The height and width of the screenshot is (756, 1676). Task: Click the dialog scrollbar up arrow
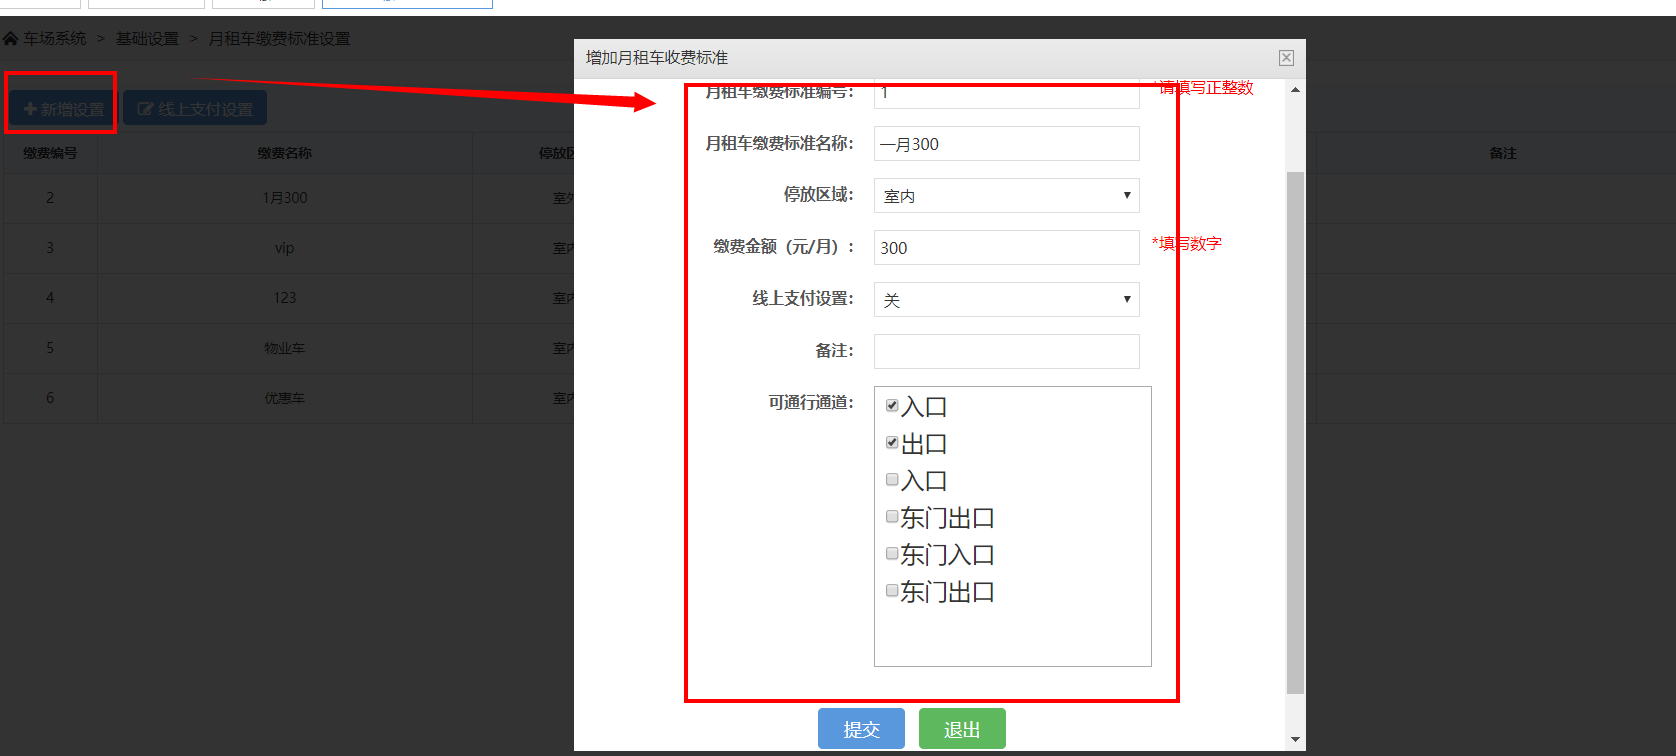[1295, 90]
